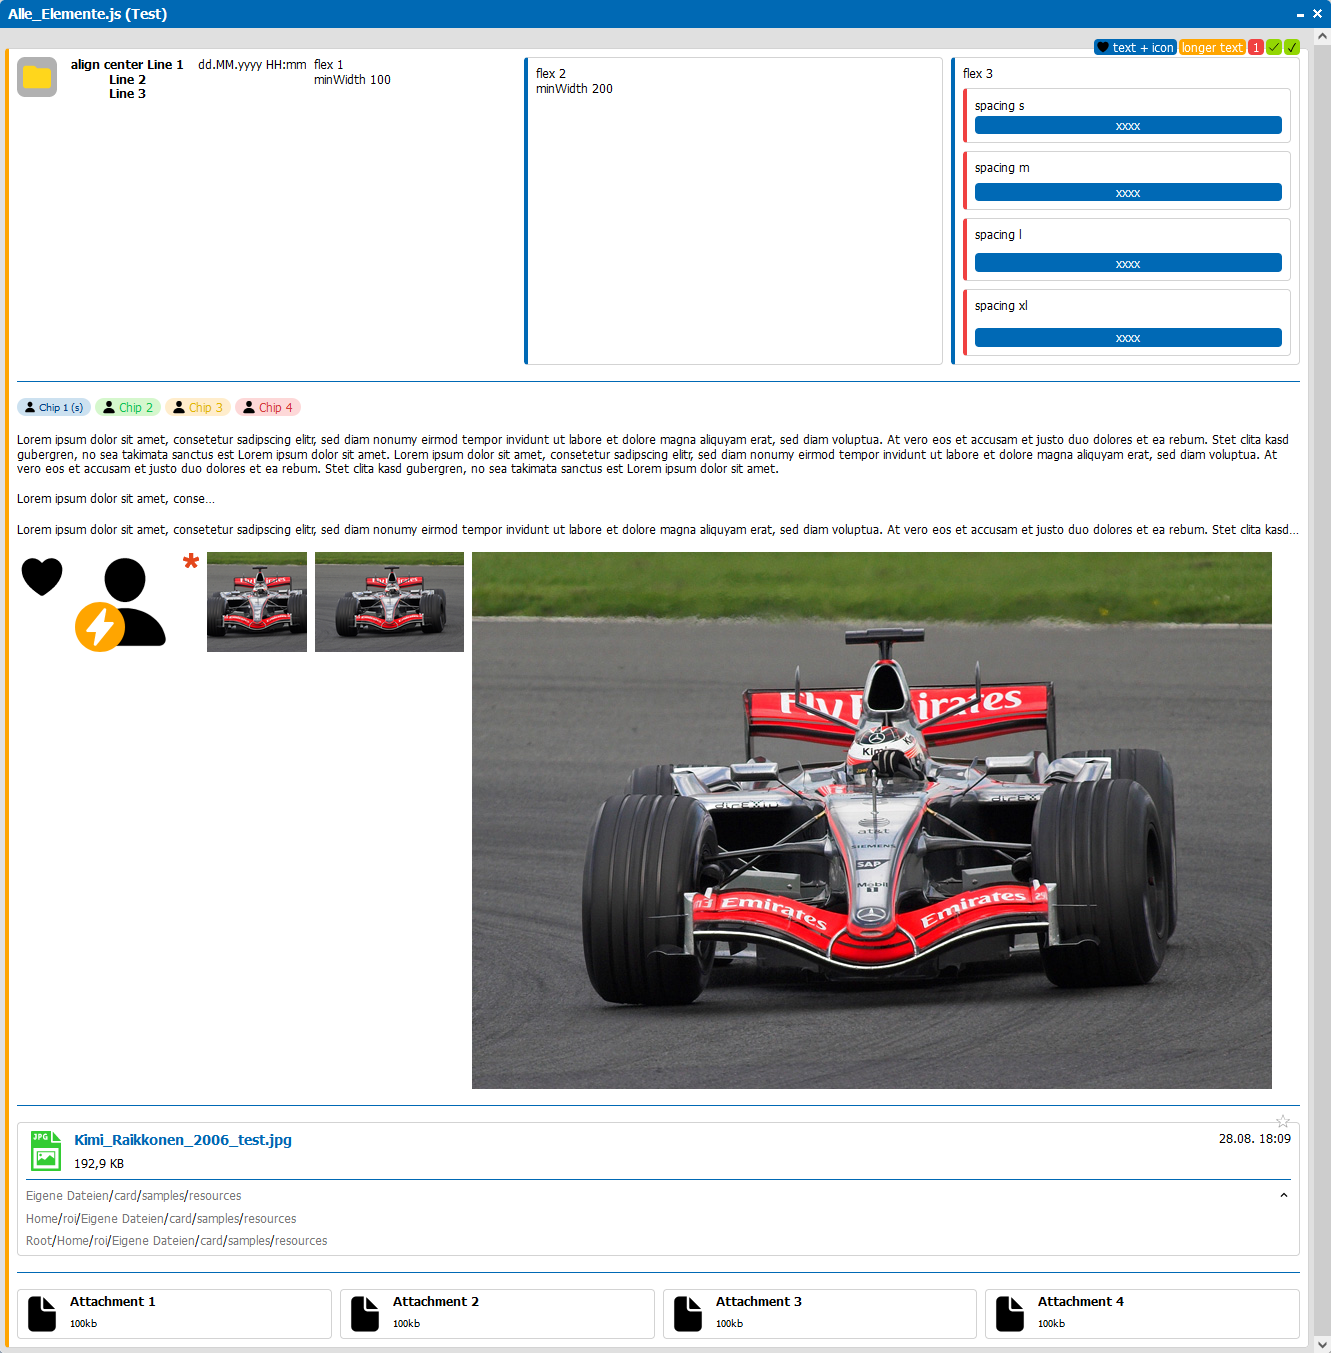Image resolution: width=1331 pixels, height=1353 pixels.
Task: Select the red Chip 4
Action: coord(268,407)
